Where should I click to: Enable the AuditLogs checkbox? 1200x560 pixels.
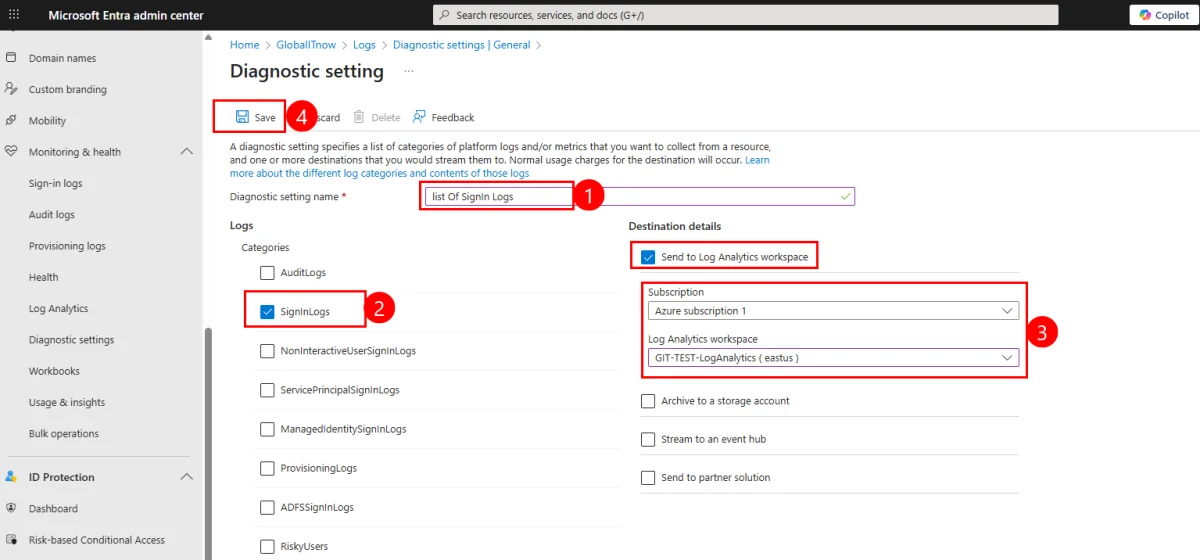click(x=267, y=273)
